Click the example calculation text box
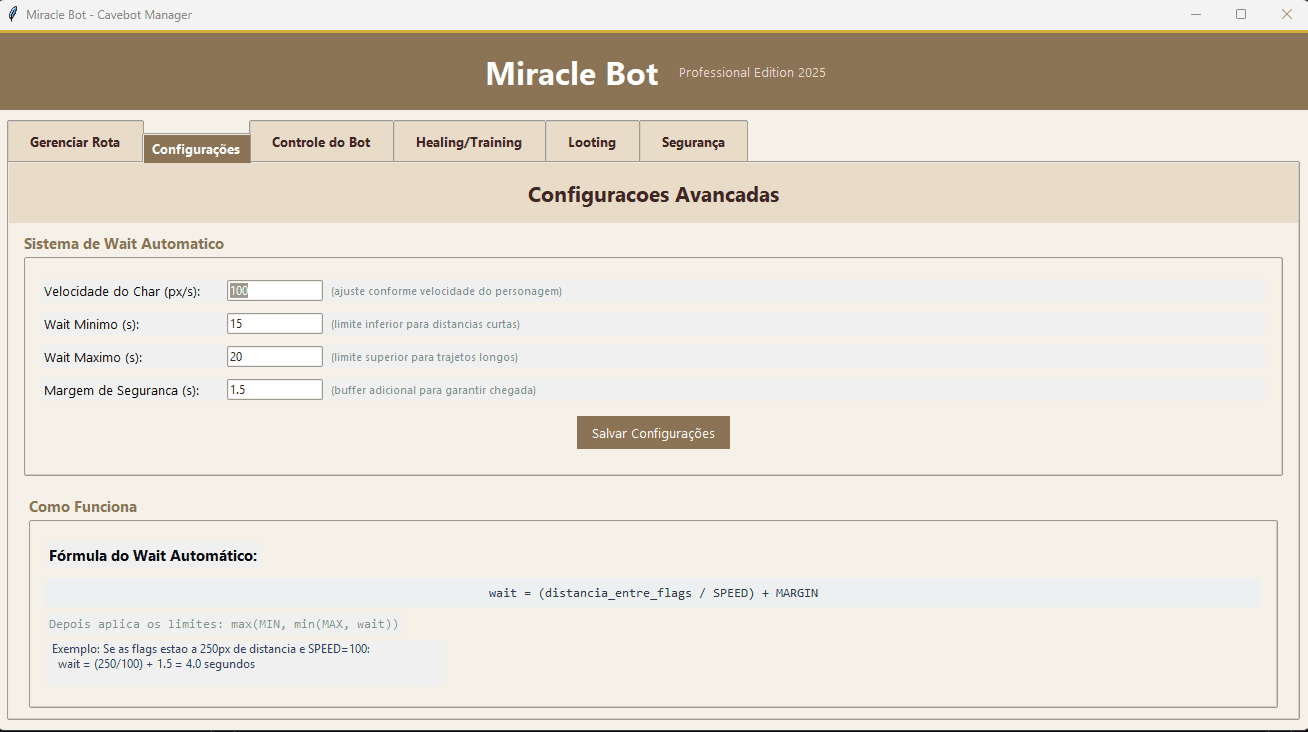This screenshot has height=732, width=1308. pyautogui.click(x=245, y=656)
